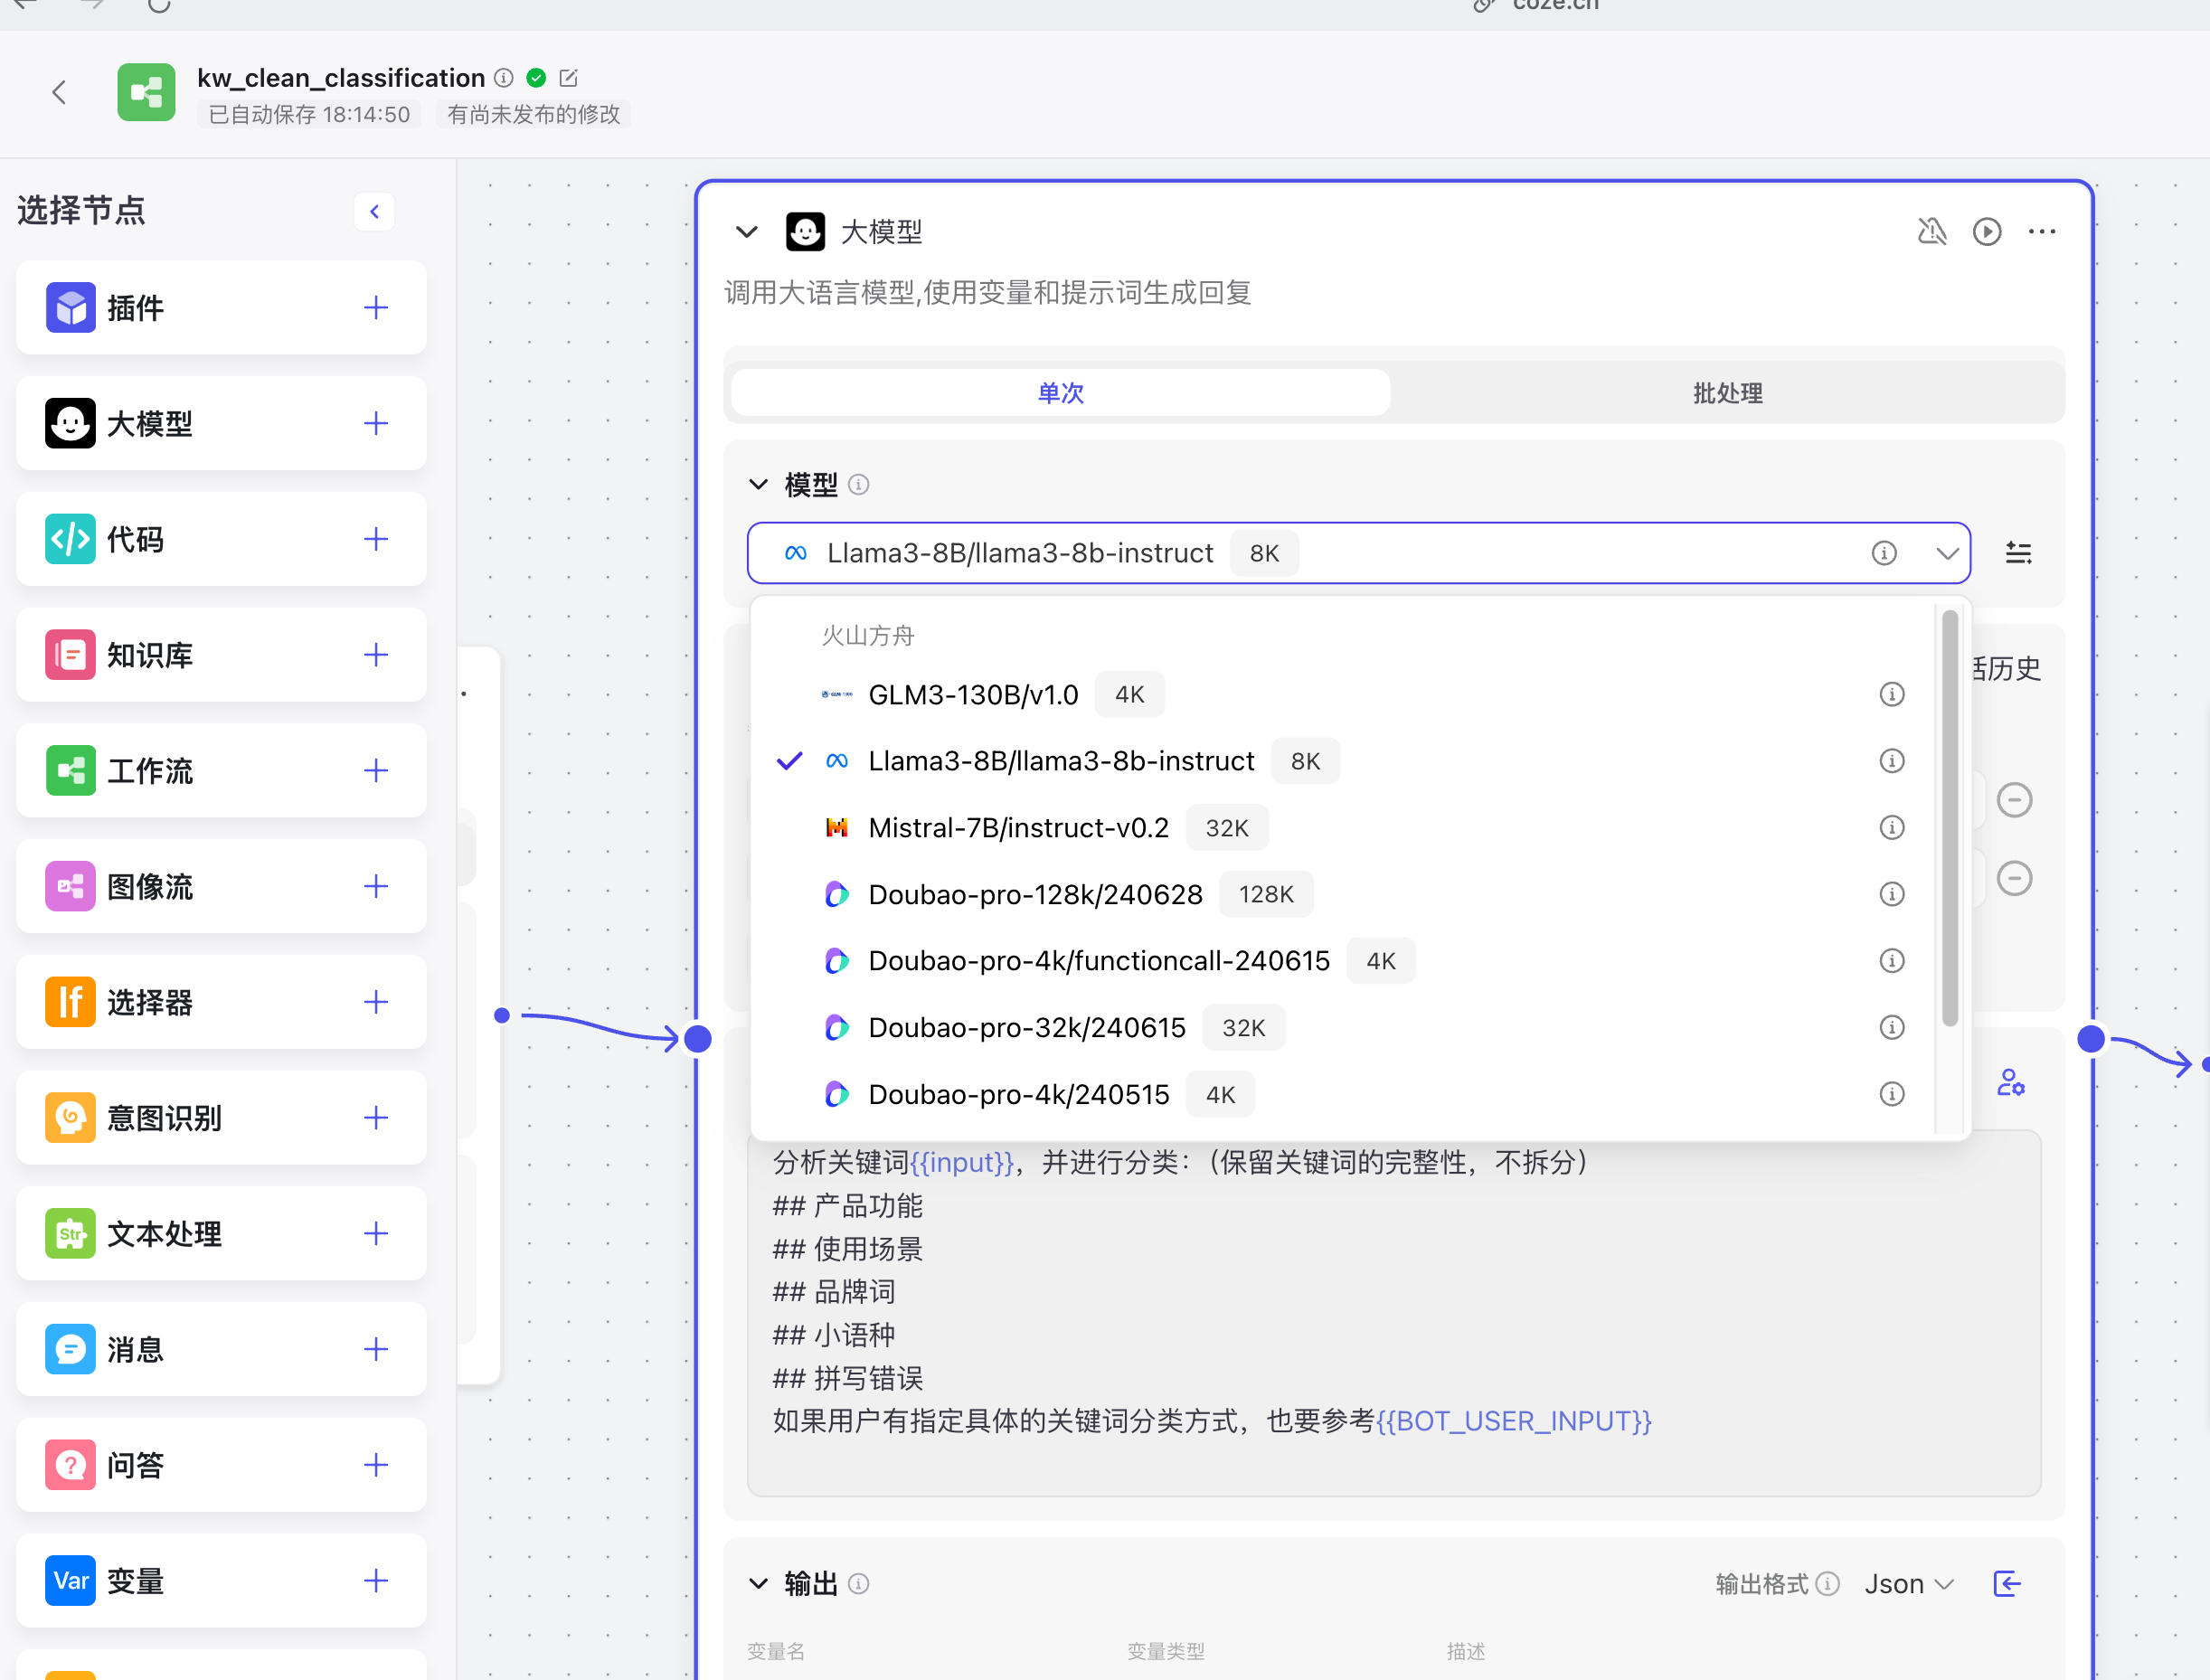Click the node's left input port
Image resolution: width=2210 pixels, height=1680 pixels.
click(x=698, y=1040)
